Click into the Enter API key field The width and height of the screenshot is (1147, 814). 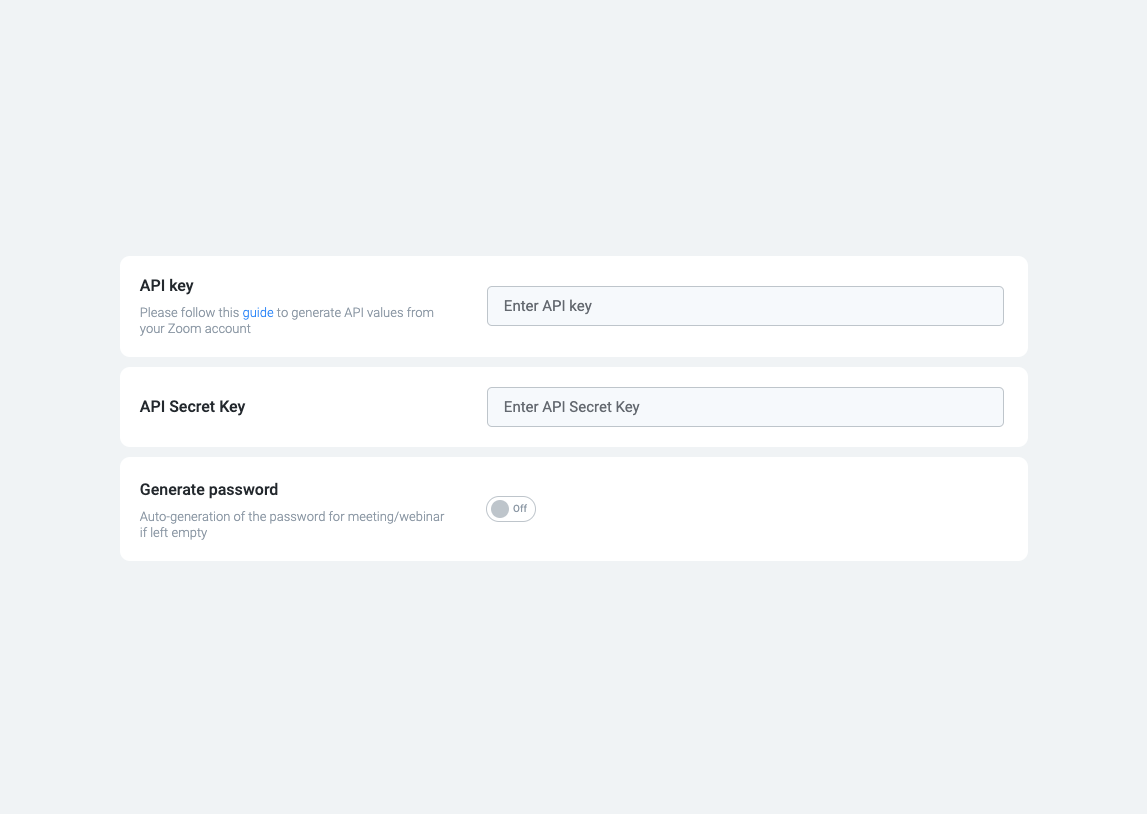pyautogui.click(x=744, y=306)
